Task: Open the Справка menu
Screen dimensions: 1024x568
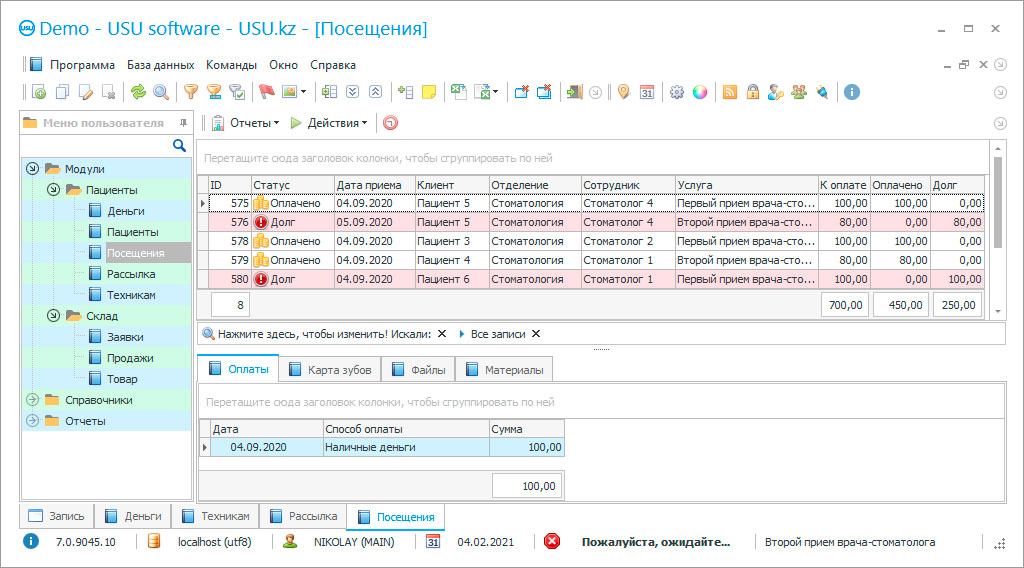Action: click(332, 65)
